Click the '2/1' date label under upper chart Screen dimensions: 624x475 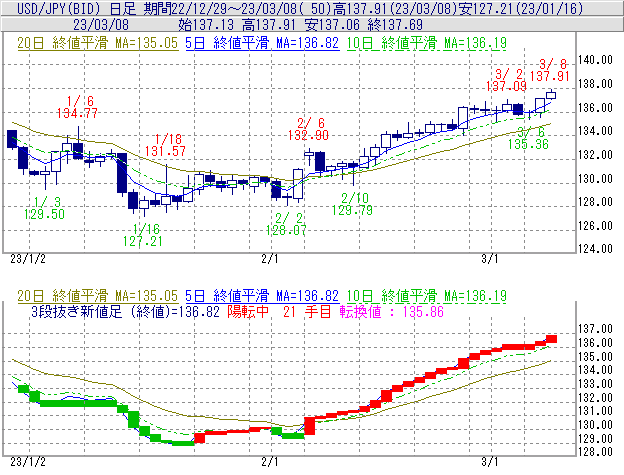pyautogui.click(x=270, y=259)
